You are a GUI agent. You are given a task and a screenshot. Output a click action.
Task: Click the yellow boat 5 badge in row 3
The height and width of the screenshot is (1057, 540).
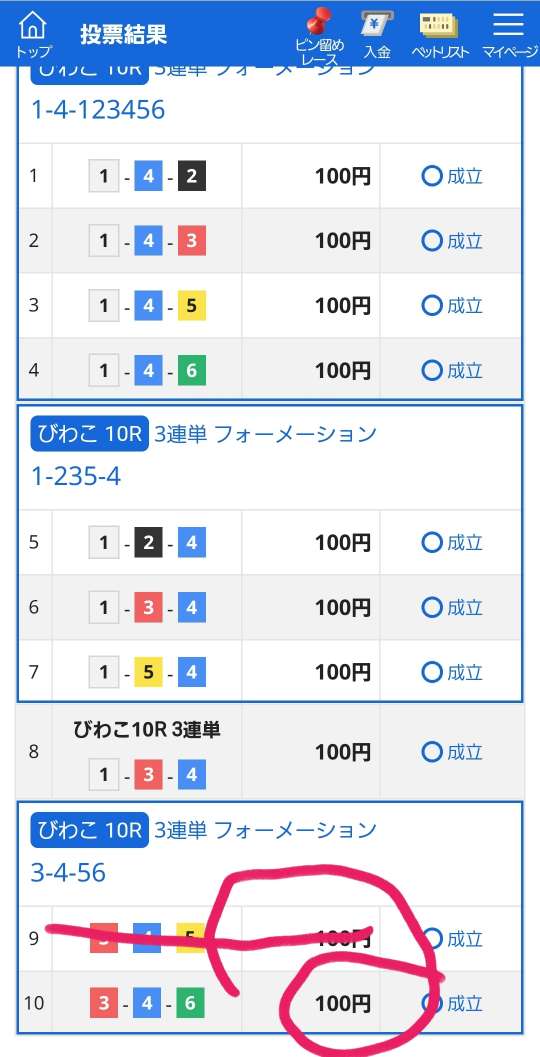pos(191,306)
